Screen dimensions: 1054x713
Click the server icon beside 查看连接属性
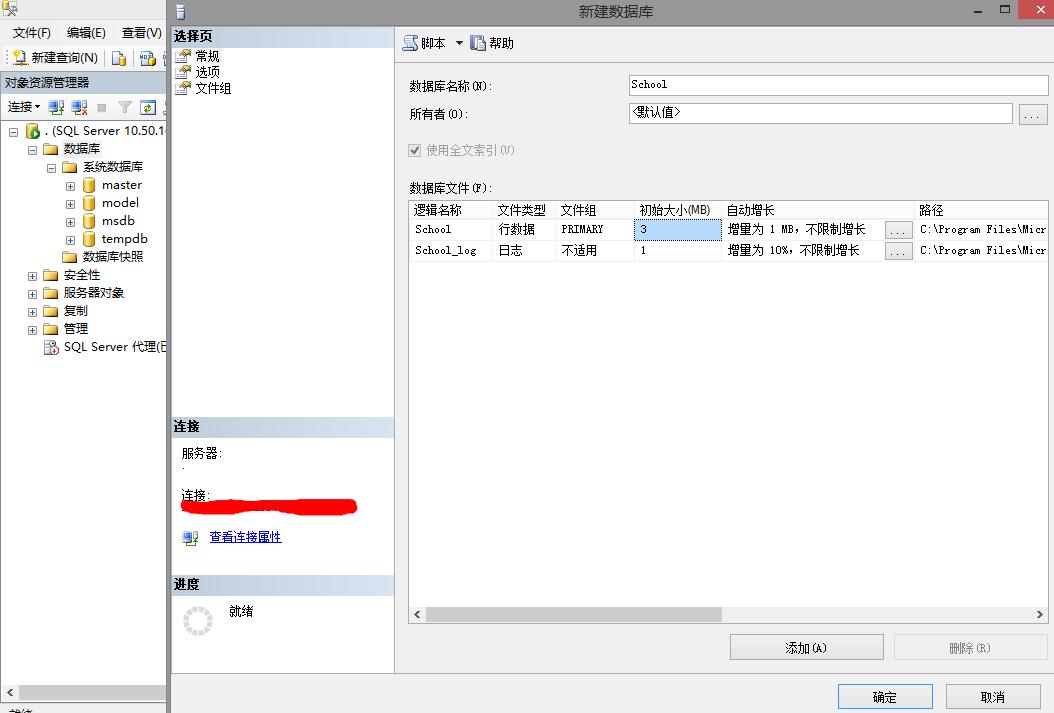point(190,539)
